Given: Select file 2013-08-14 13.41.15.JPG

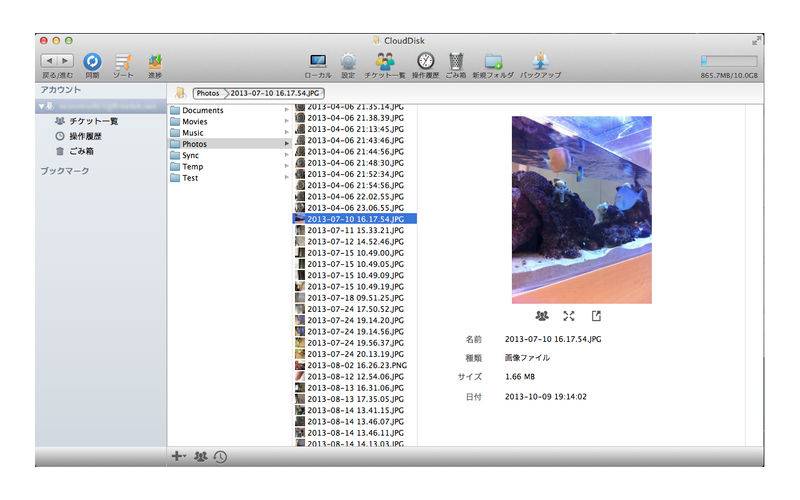Looking at the screenshot, I should [355, 410].
